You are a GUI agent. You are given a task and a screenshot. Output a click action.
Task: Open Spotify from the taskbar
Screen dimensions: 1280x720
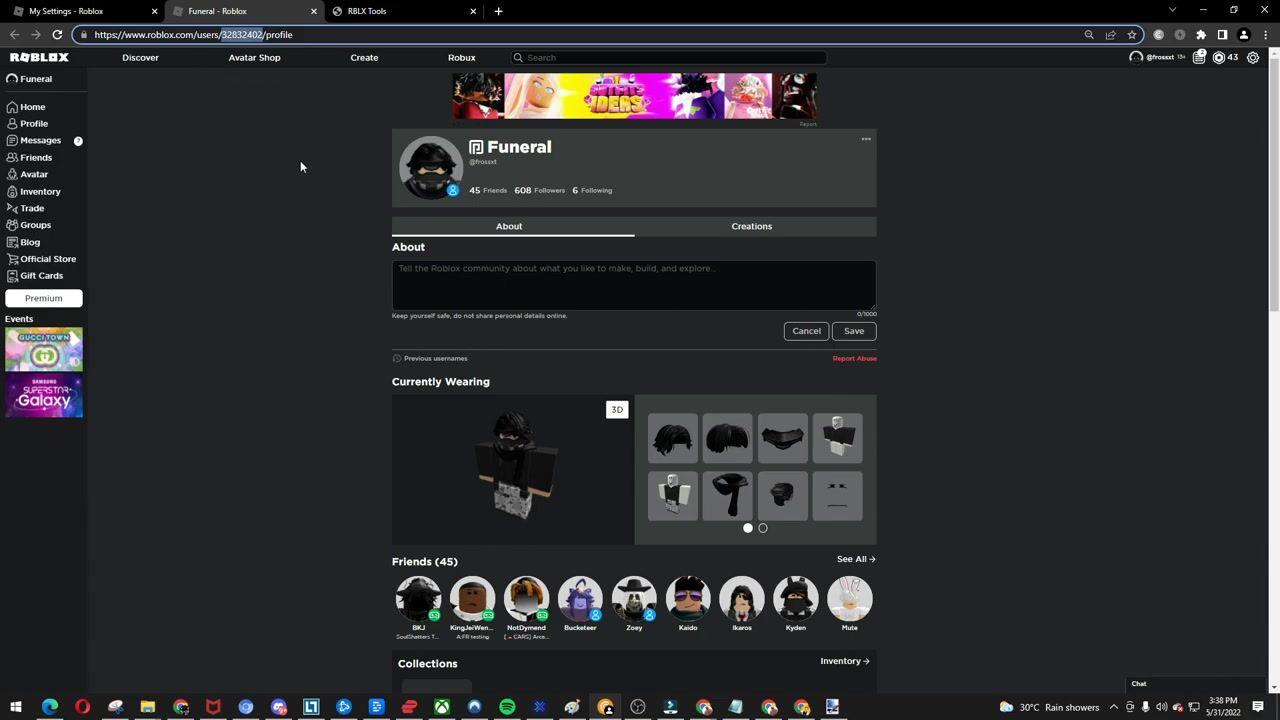click(507, 708)
